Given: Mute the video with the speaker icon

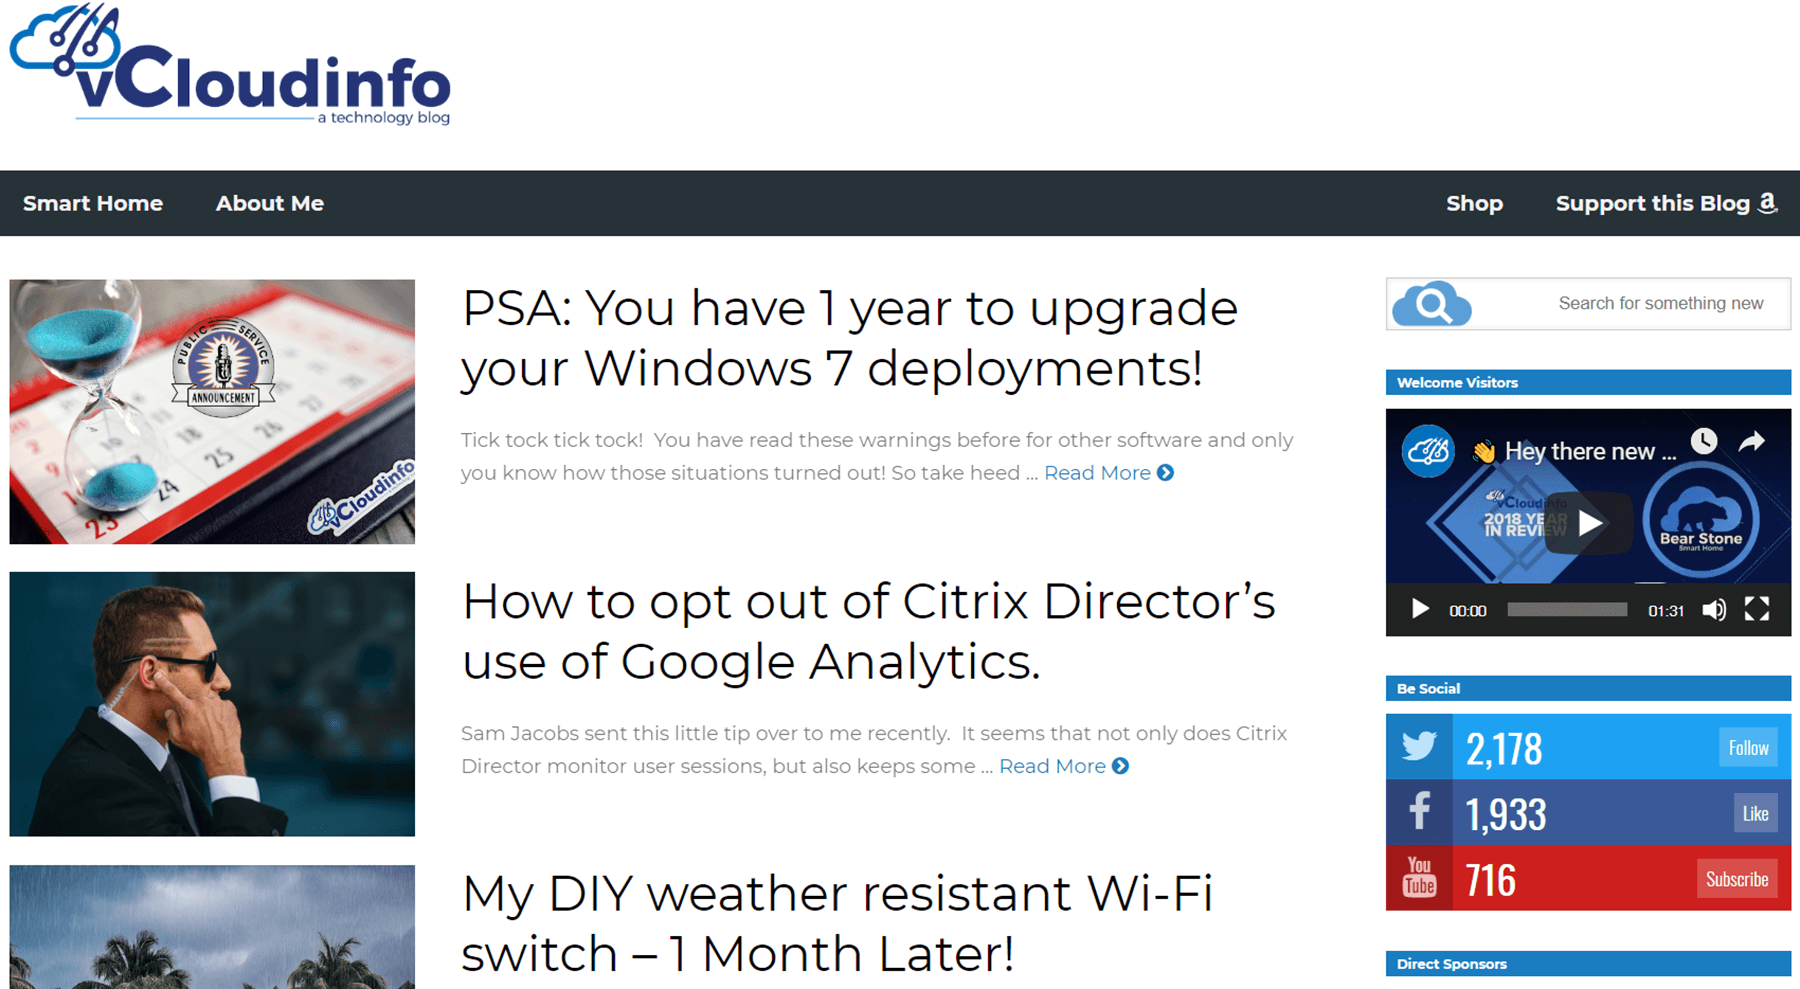Looking at the screenshot, I should tap(1714, 609).
